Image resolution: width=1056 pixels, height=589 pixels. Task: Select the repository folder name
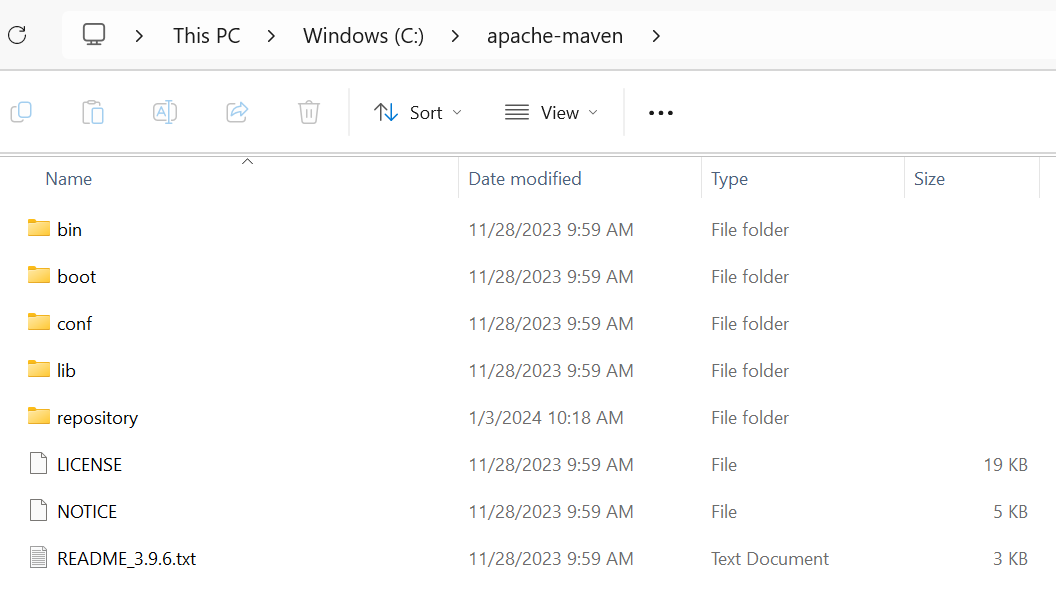(98, 418)
